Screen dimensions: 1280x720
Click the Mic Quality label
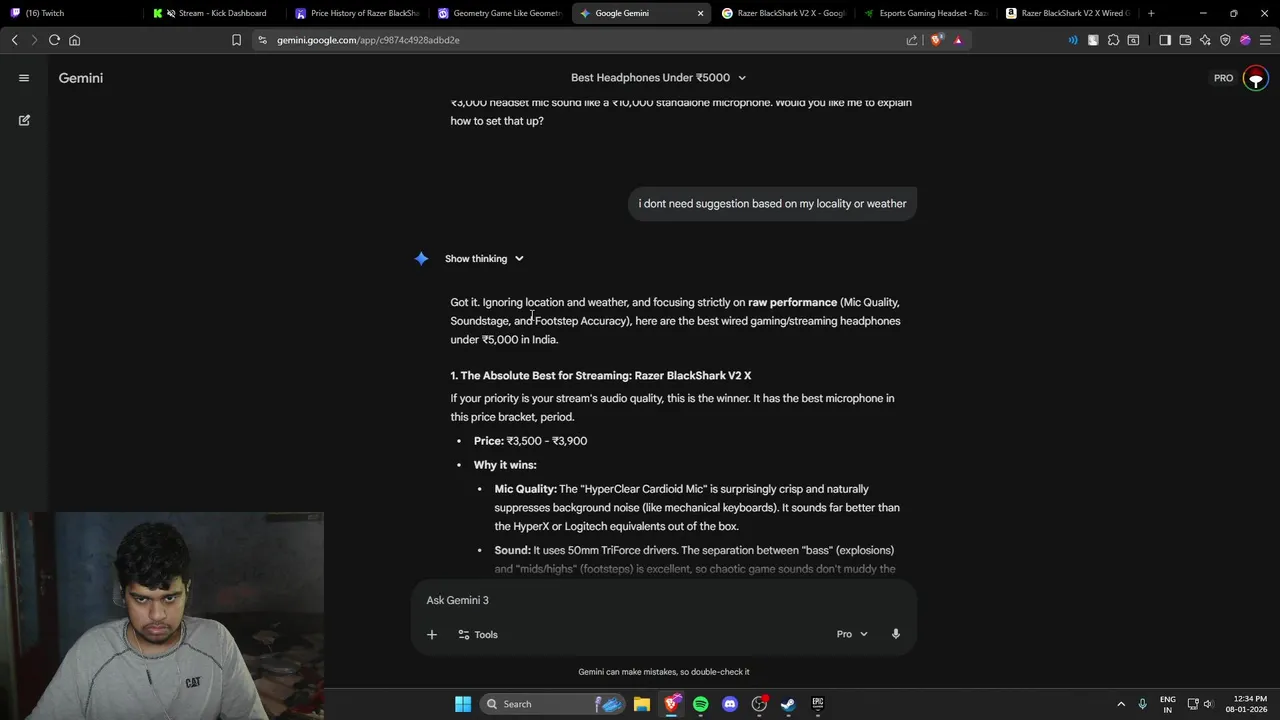point(525,489)
